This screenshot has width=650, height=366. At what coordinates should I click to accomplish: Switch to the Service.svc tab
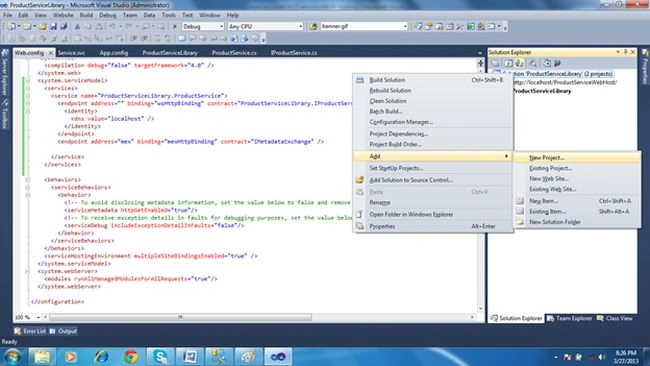click(x=72, y=53)
